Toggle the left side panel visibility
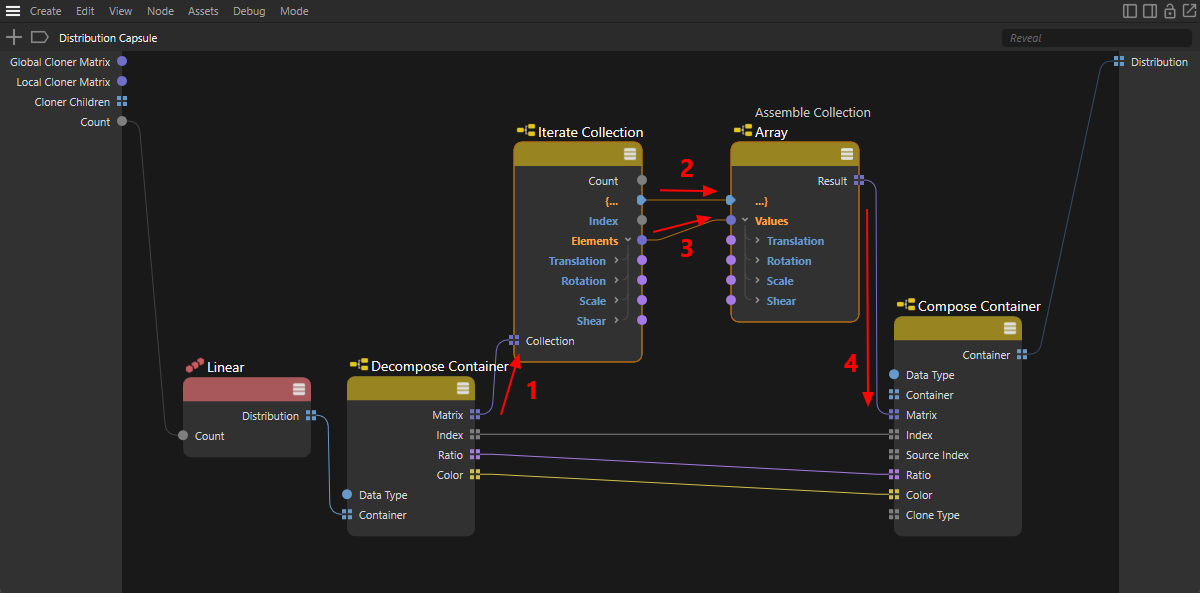 click(x=1130, y=11)
